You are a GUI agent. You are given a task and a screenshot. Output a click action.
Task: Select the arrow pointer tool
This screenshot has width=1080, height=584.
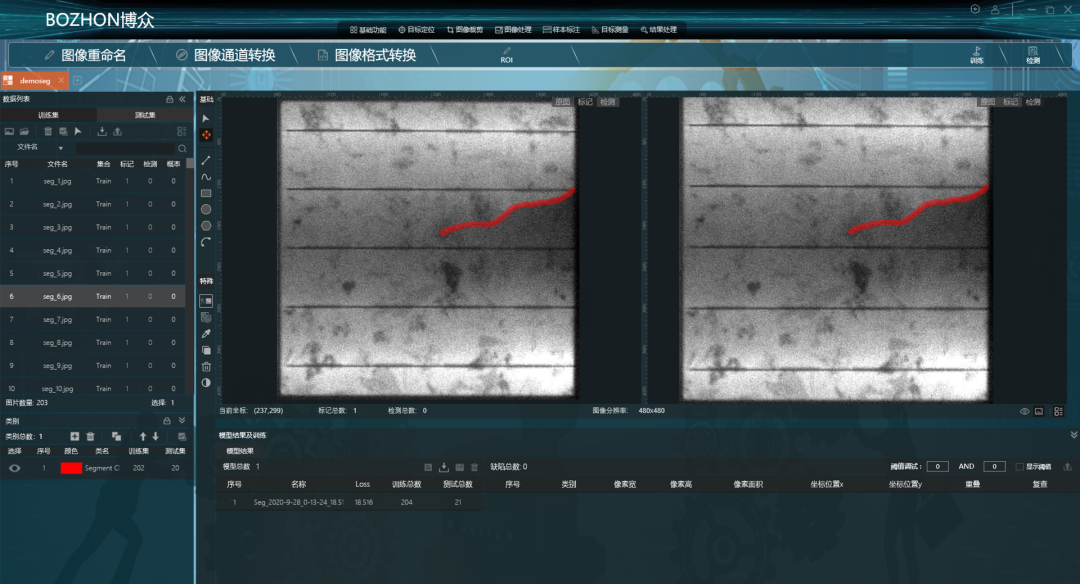pos(206,118)
